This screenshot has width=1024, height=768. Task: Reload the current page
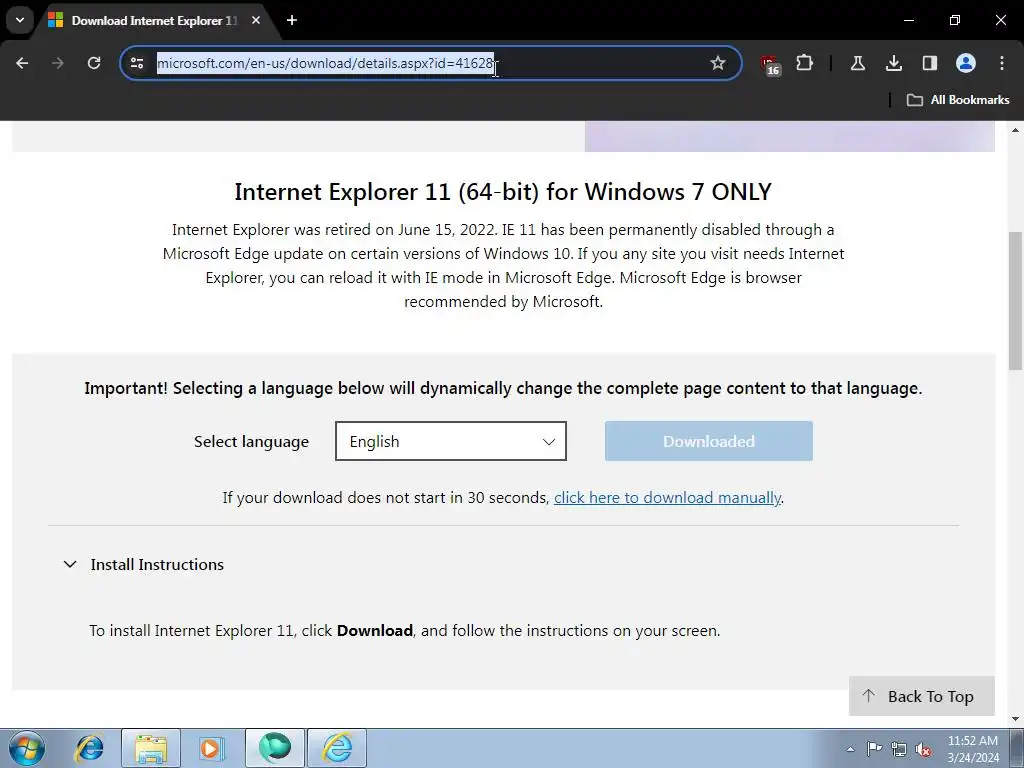pyautogui.click(x=94, y=63)
